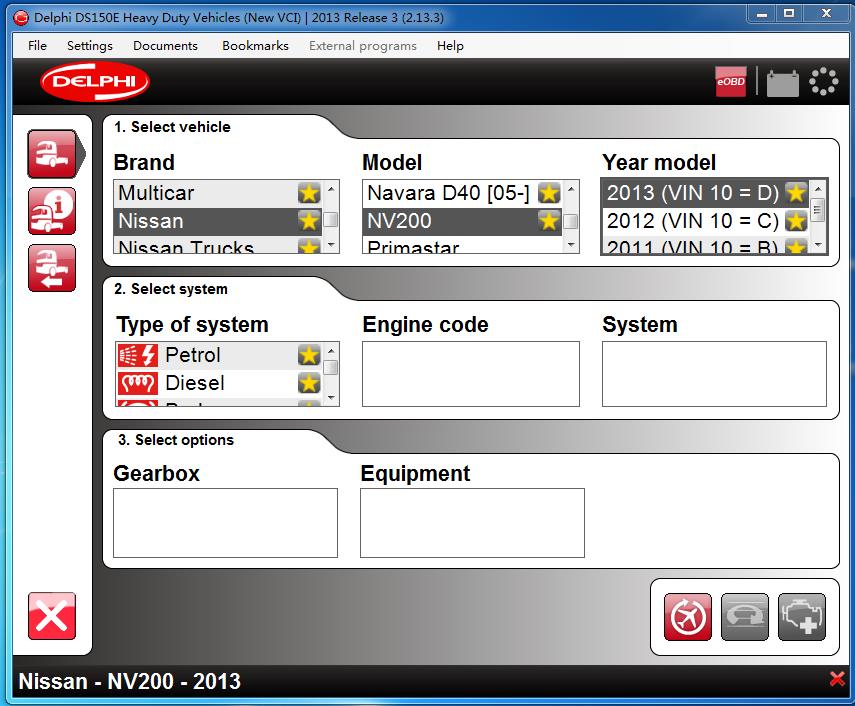
Task: Toggle favorite star for Diesel system
Action: click(x=309, y=383)
